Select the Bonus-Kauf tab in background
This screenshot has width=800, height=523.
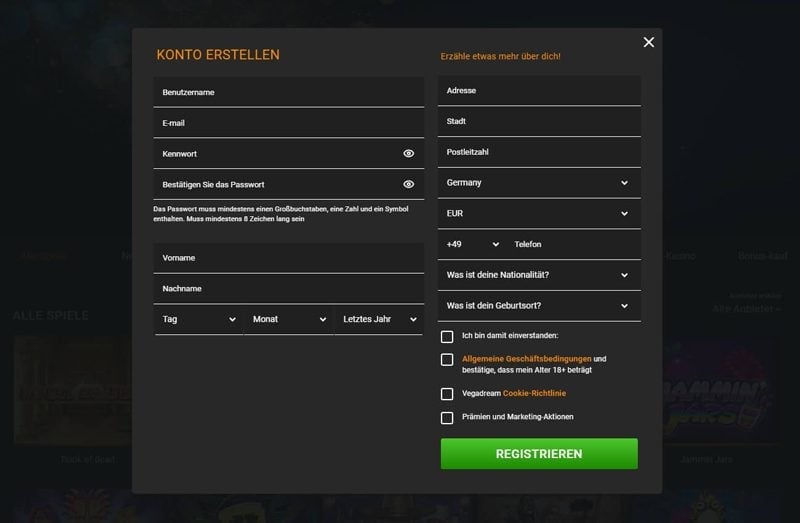(x=763, y=256)
